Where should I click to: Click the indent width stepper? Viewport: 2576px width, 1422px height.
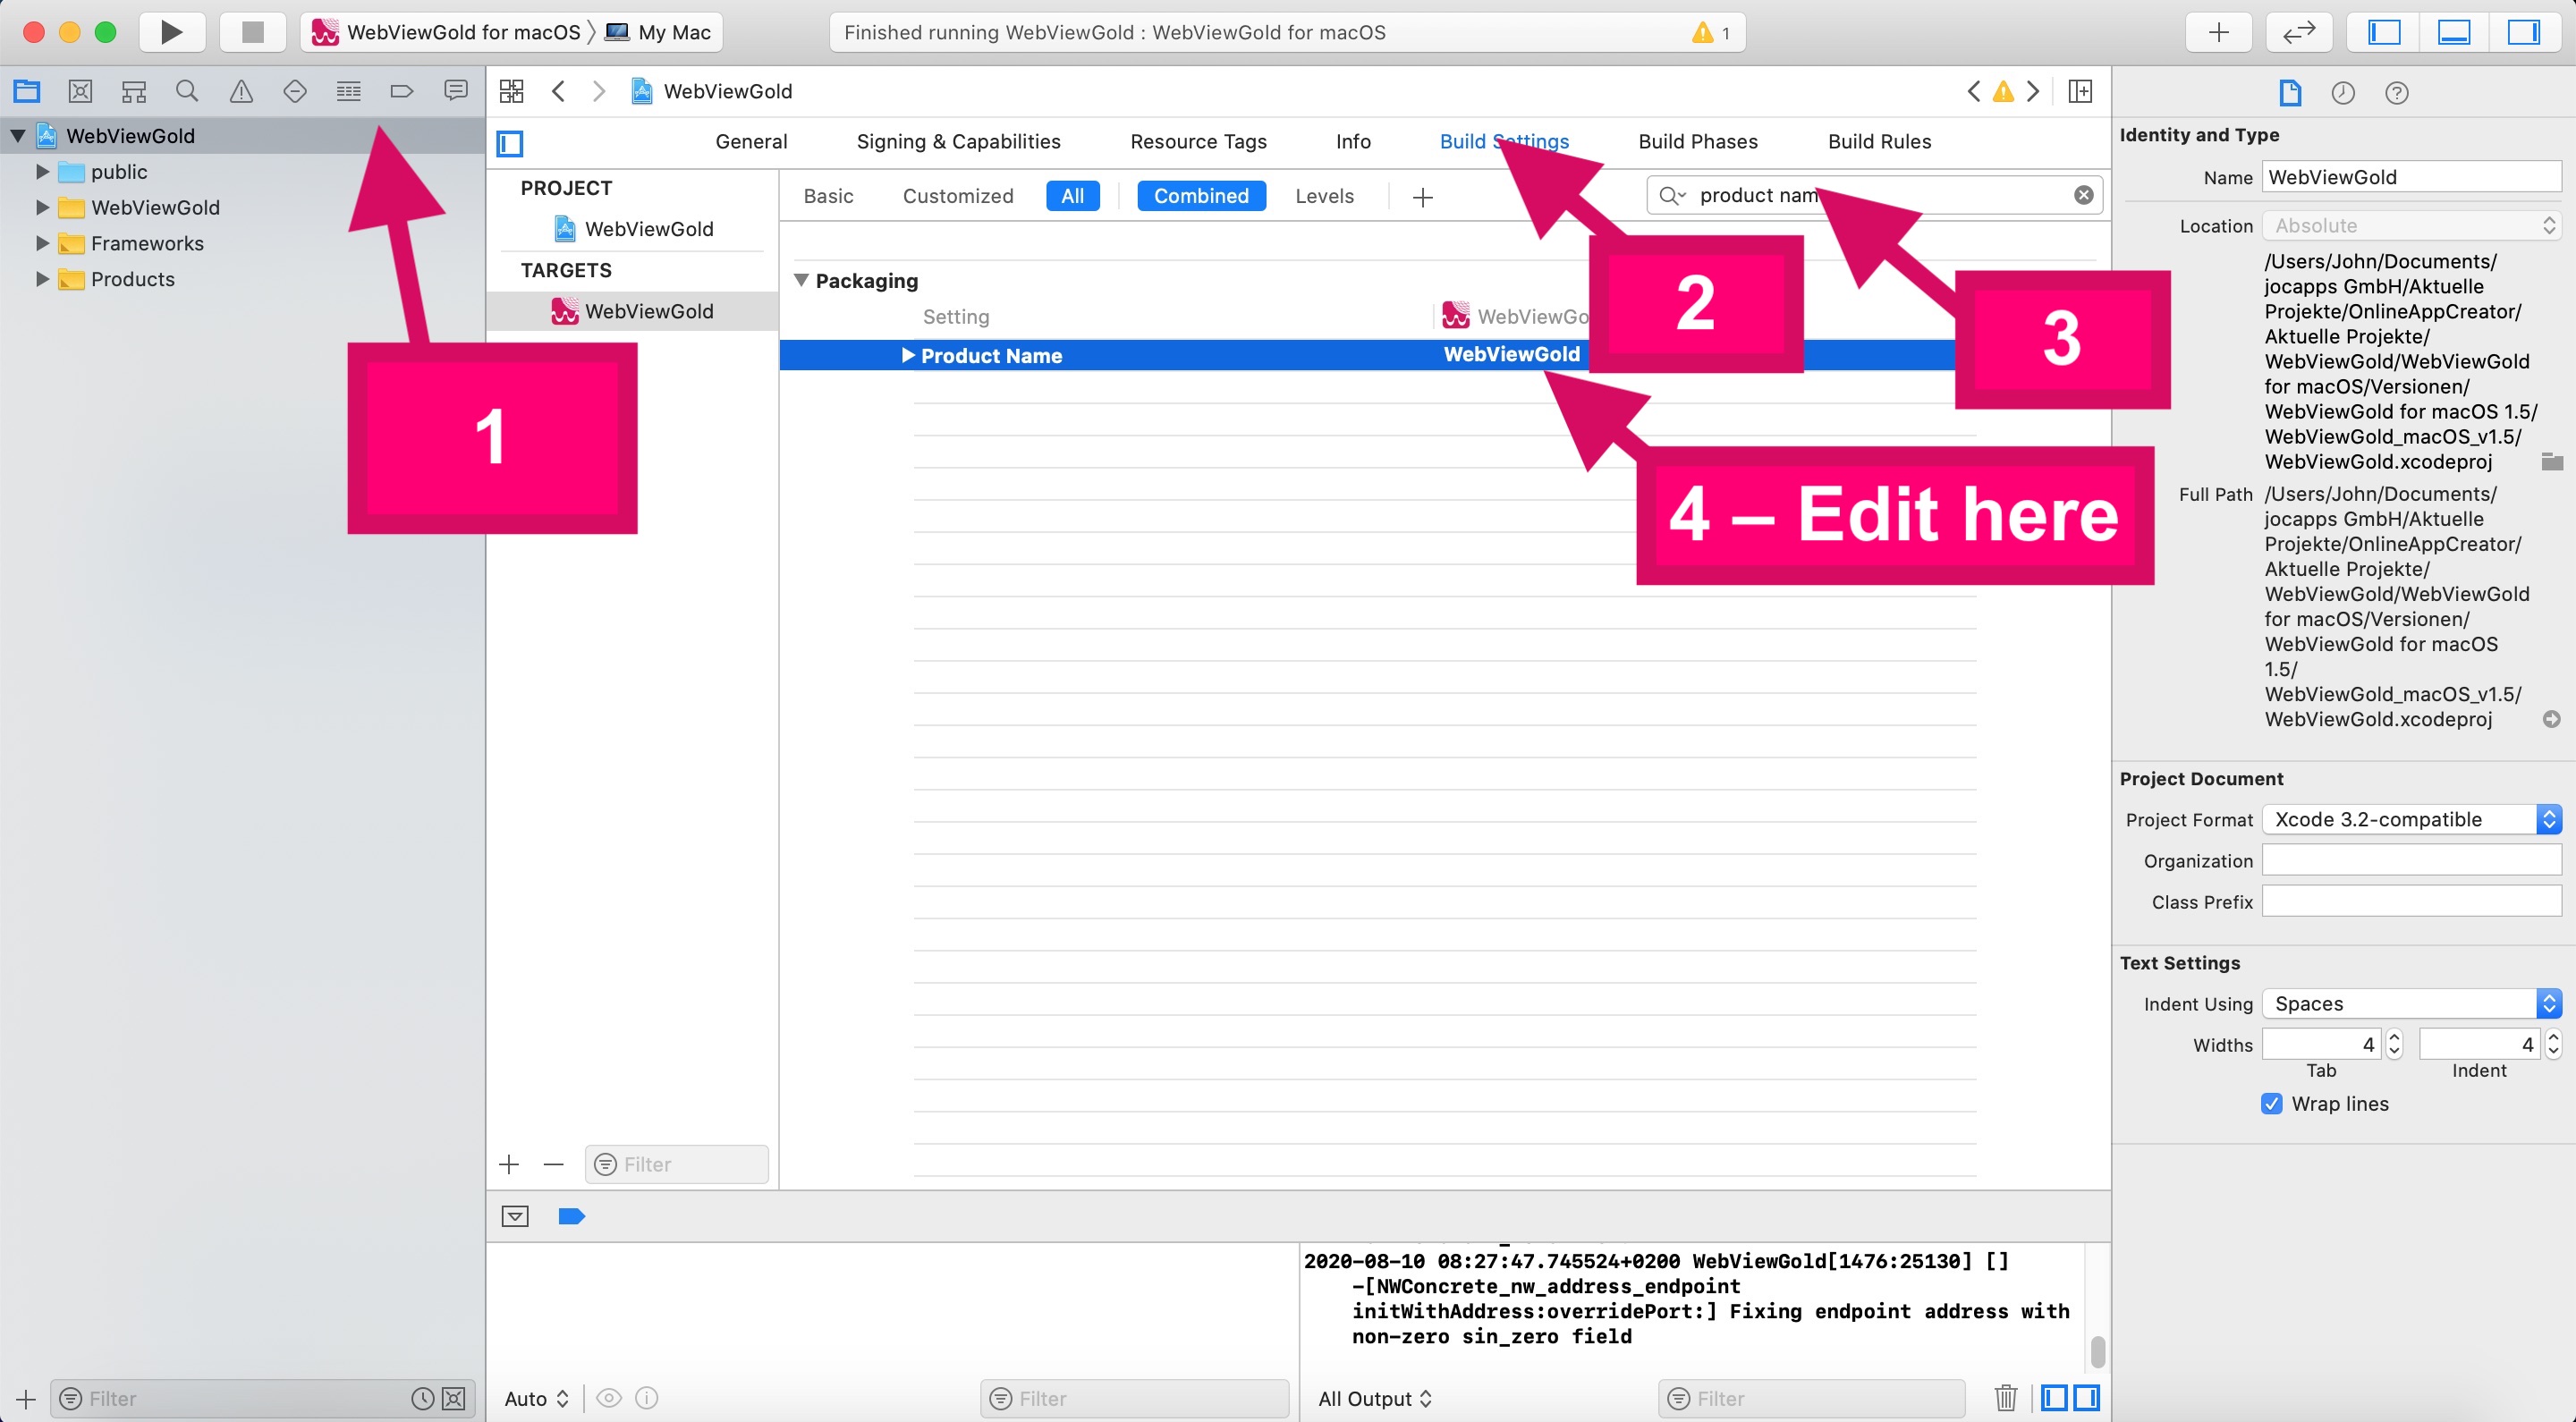2553,1045
